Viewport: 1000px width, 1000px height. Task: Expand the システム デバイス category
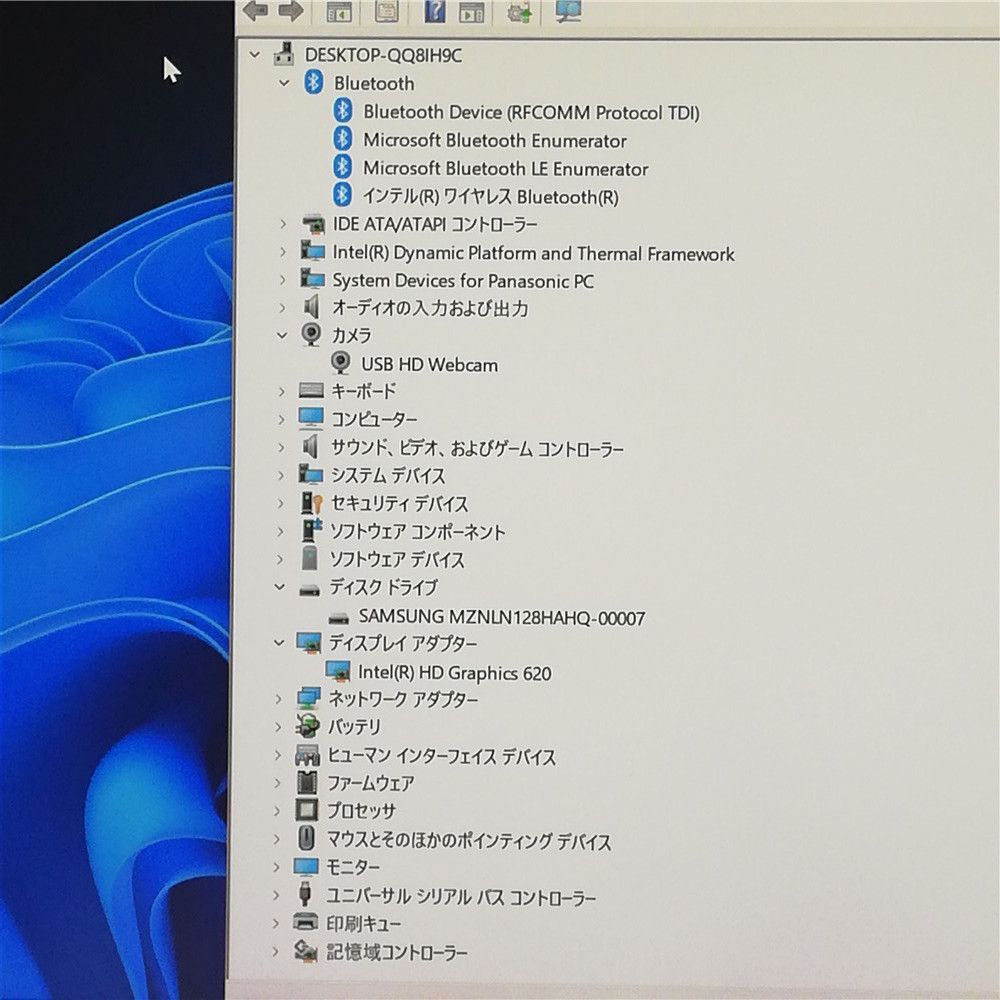(281, 475)
